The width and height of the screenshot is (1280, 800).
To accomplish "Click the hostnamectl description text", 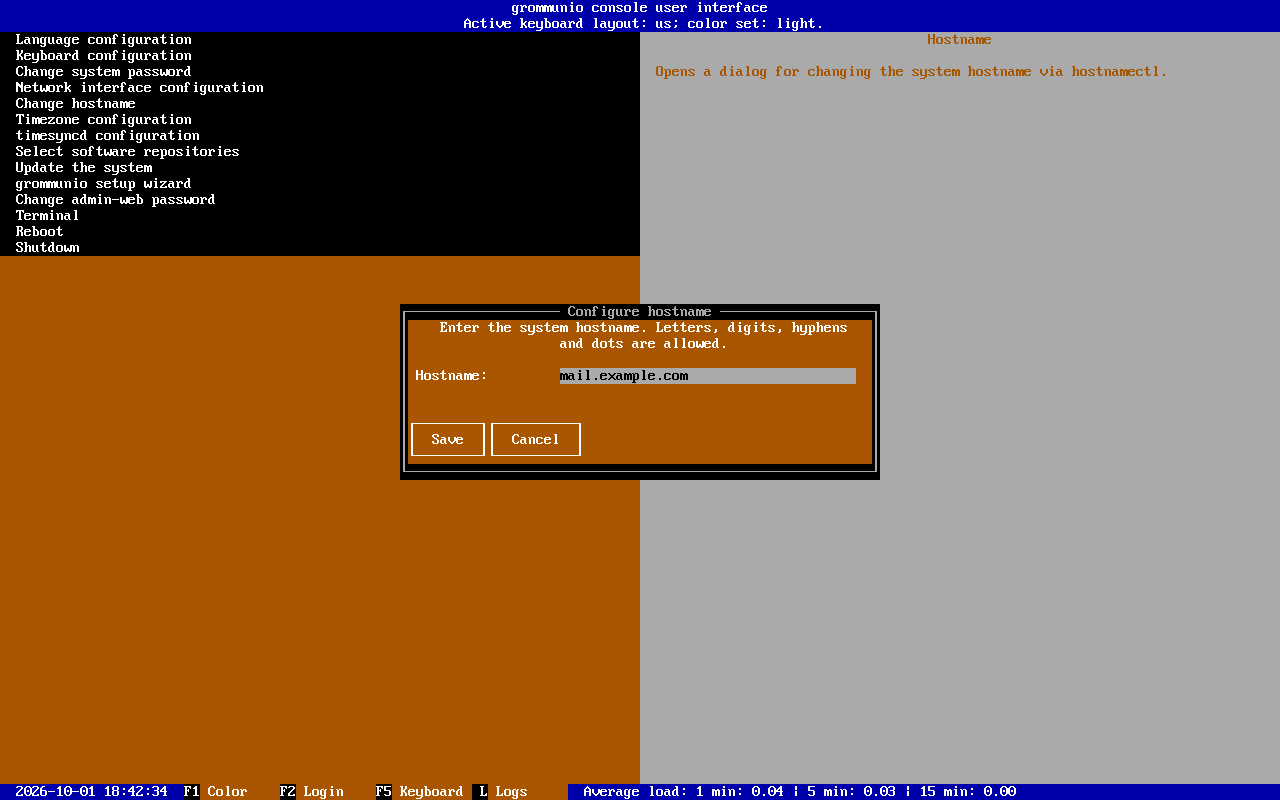I will click(x=911, y=72).
